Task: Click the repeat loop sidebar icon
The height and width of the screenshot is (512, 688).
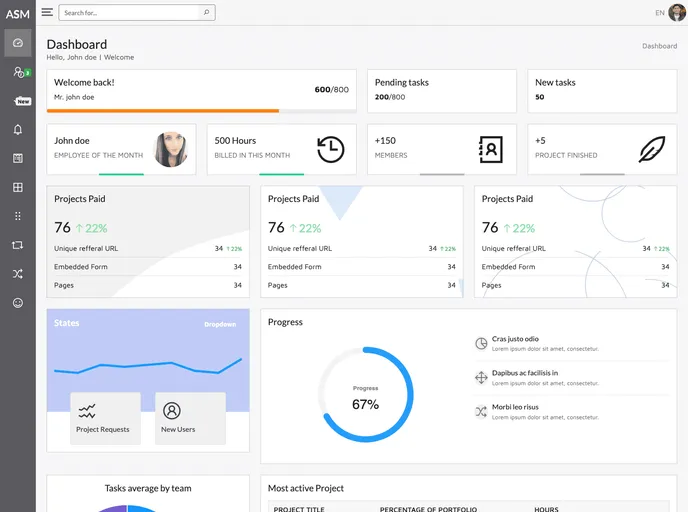Action: [18, 245]
